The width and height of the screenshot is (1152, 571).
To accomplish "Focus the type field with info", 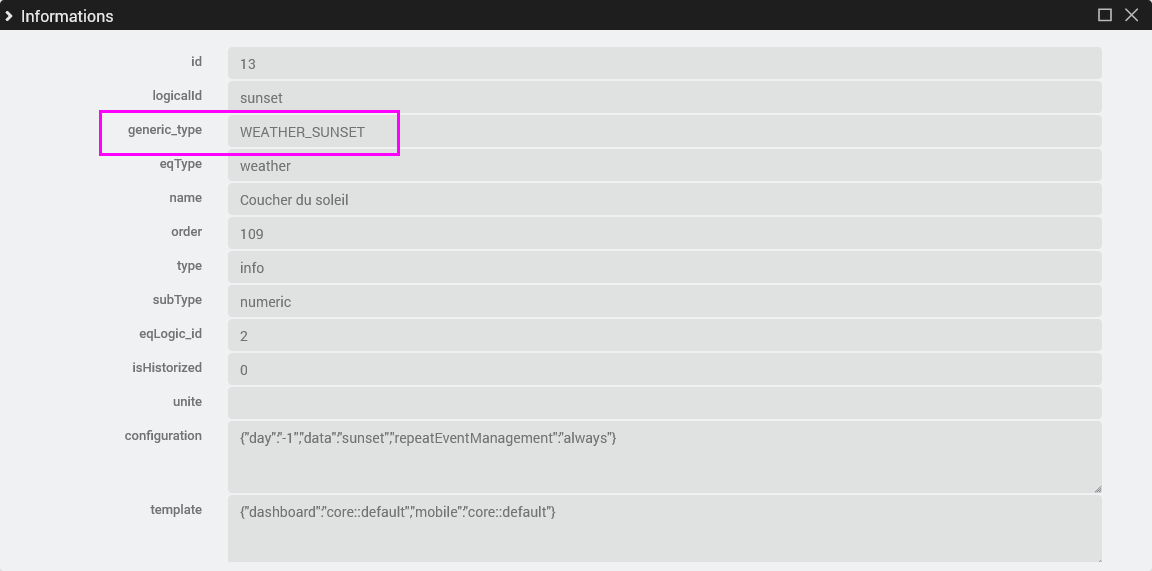I will [x=664, y=267].
